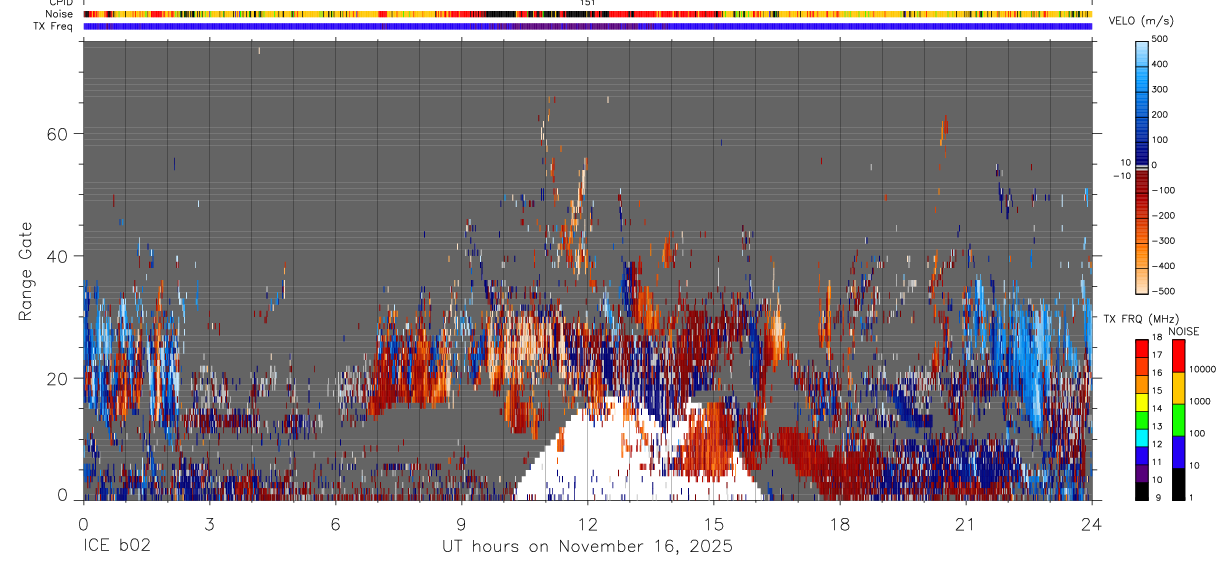Click the x-axis hour tick '15'
1228x567 pixels.
(714, 523)
